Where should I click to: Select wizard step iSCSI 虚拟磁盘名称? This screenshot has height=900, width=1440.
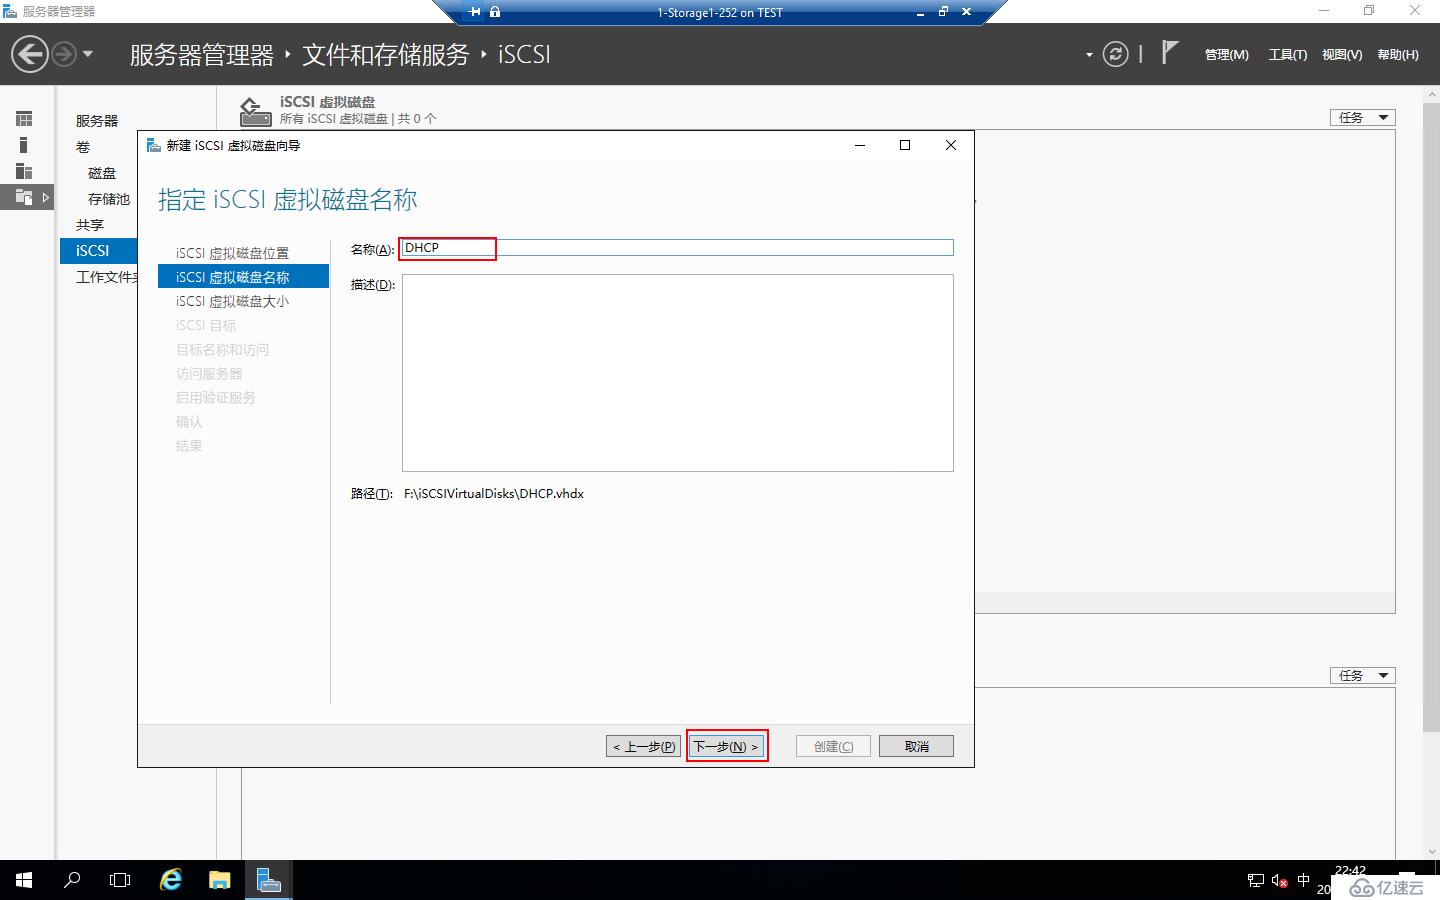coord(243,277)
